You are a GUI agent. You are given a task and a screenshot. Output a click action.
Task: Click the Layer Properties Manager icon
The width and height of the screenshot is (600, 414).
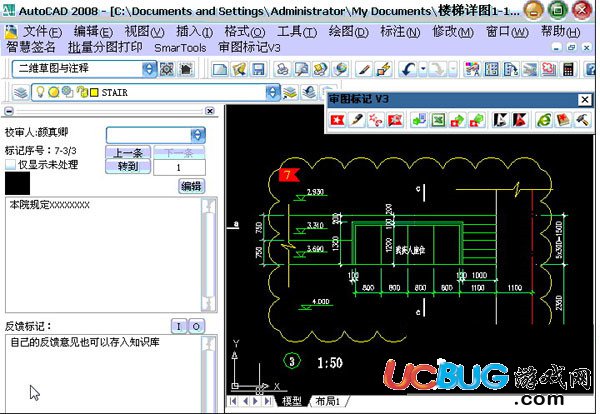click(21, 93)
